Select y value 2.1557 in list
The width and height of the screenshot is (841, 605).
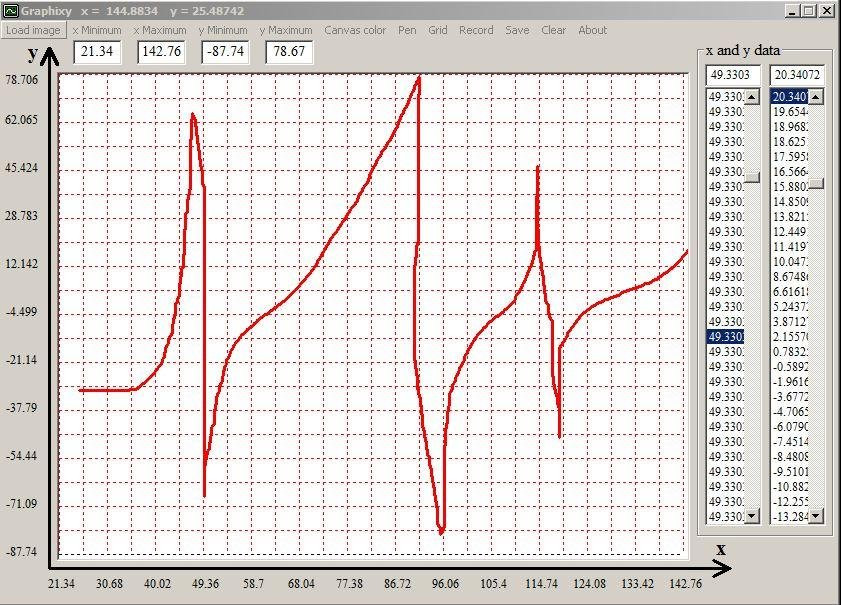tap(790, 337)
